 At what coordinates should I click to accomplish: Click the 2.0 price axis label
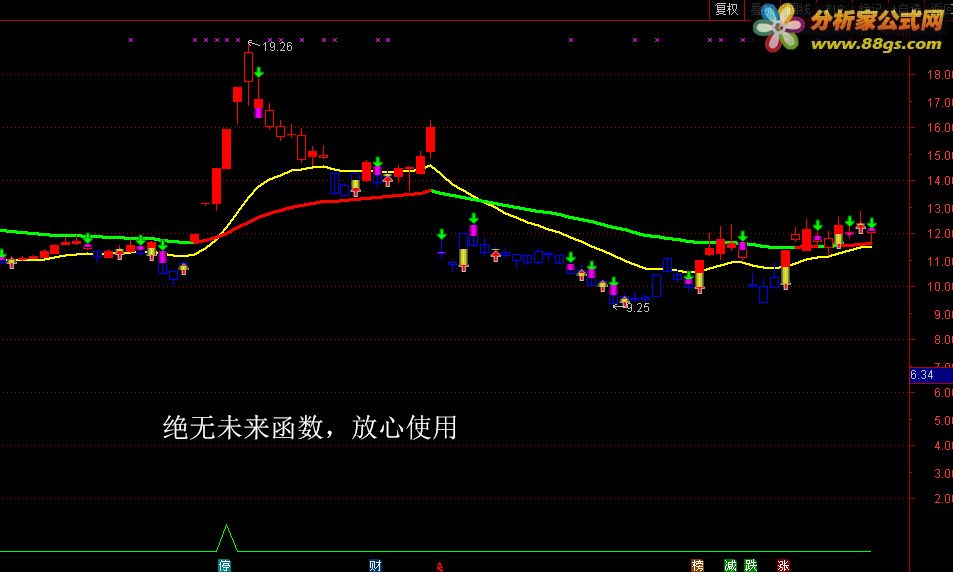(943, 498)
